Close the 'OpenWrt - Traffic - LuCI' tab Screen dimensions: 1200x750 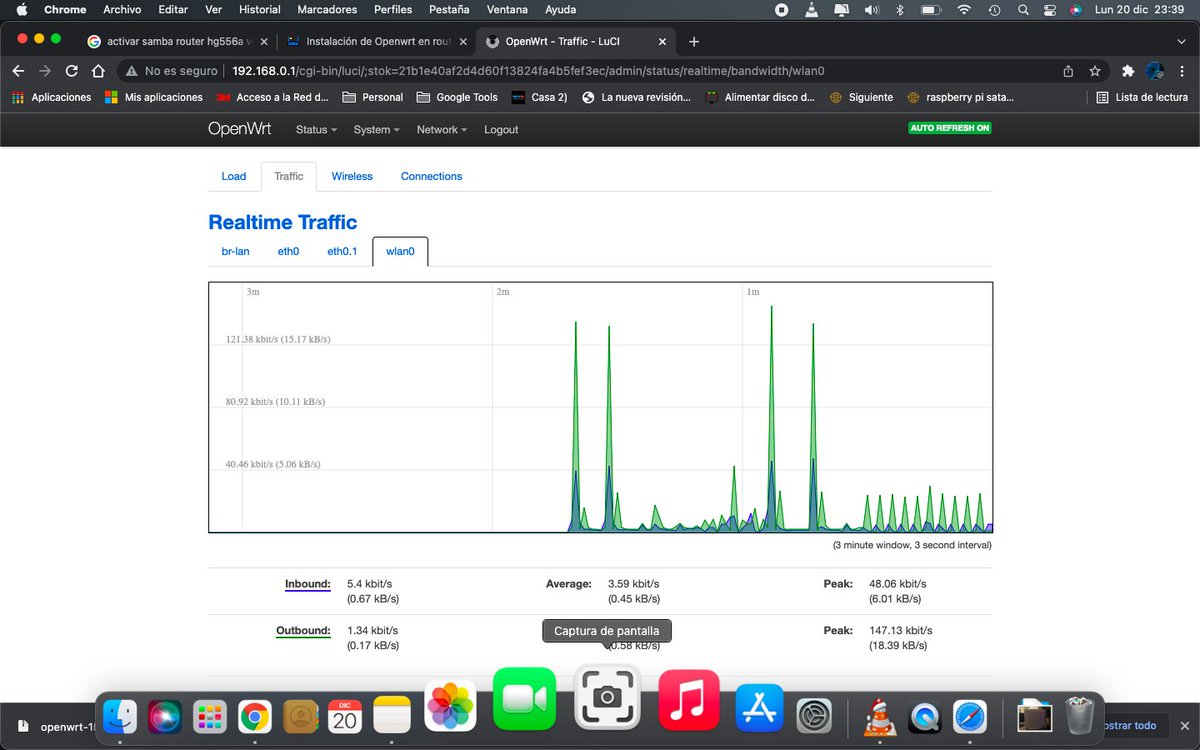click(662, 41)
